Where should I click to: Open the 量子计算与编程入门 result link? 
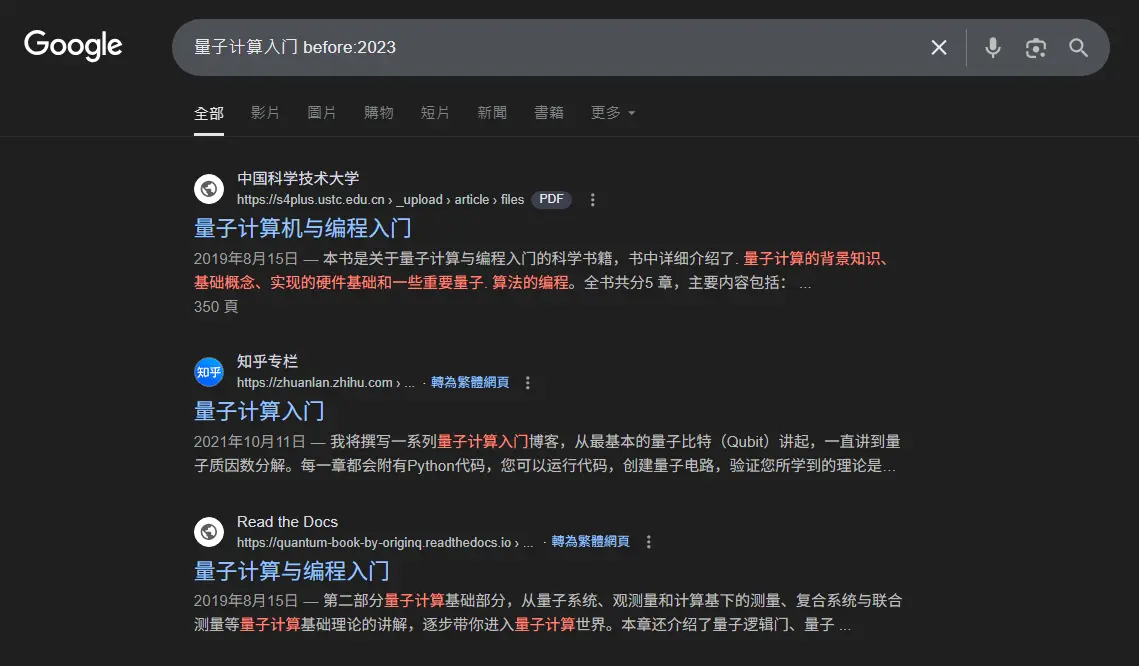point(291,571)
